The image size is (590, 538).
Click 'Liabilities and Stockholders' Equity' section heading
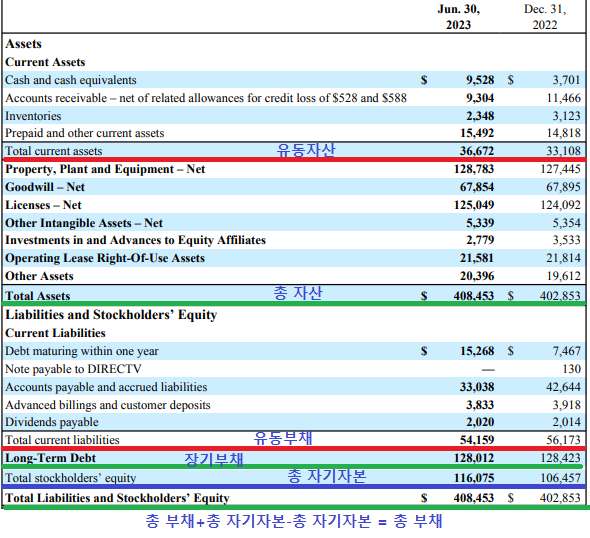point(111,315)
